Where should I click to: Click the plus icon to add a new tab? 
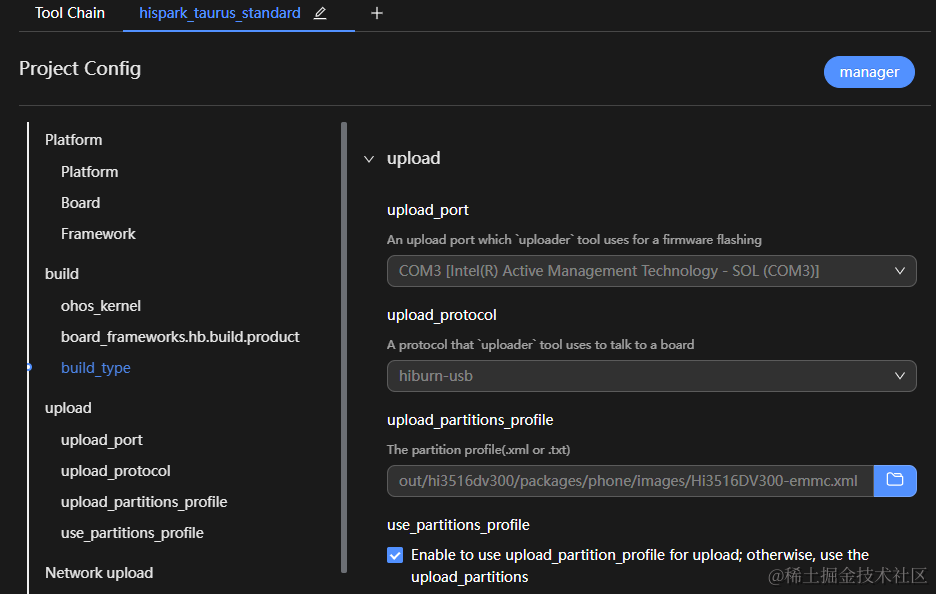click(x=377, y=14)
